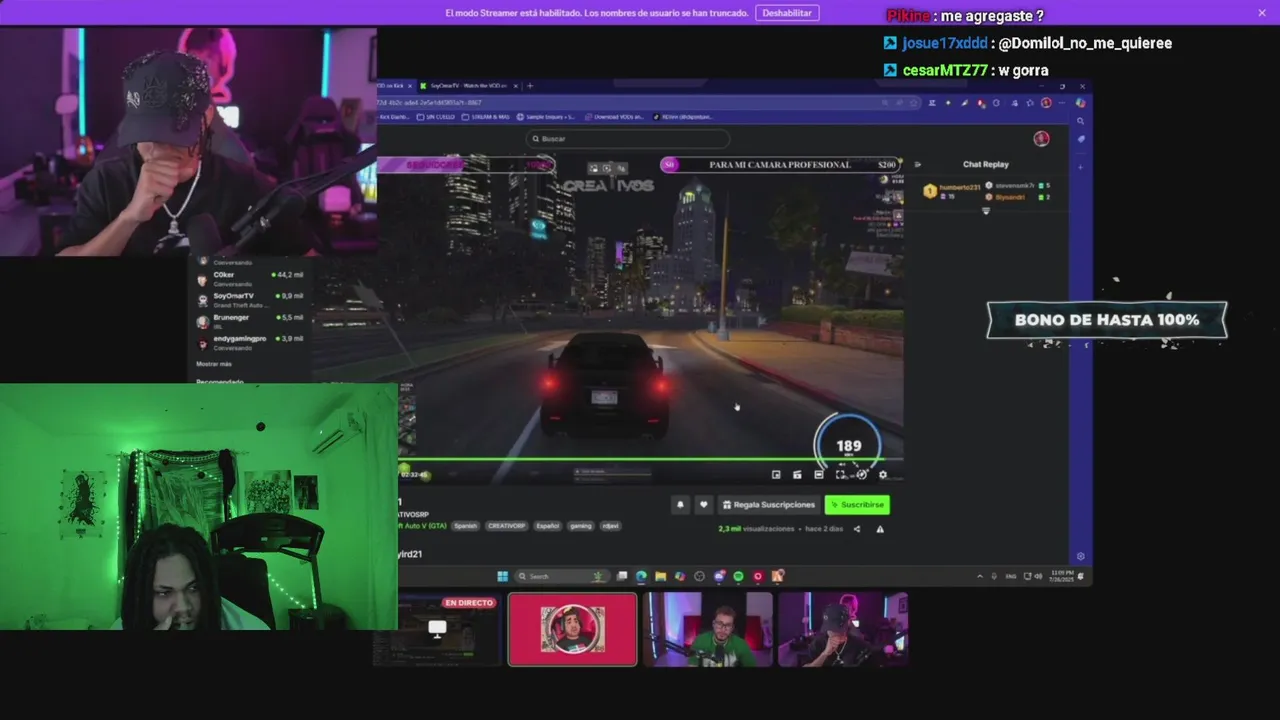Open Edge sidebar settings gear at bottom
1280x720 pixels.
pos(1081,557)
